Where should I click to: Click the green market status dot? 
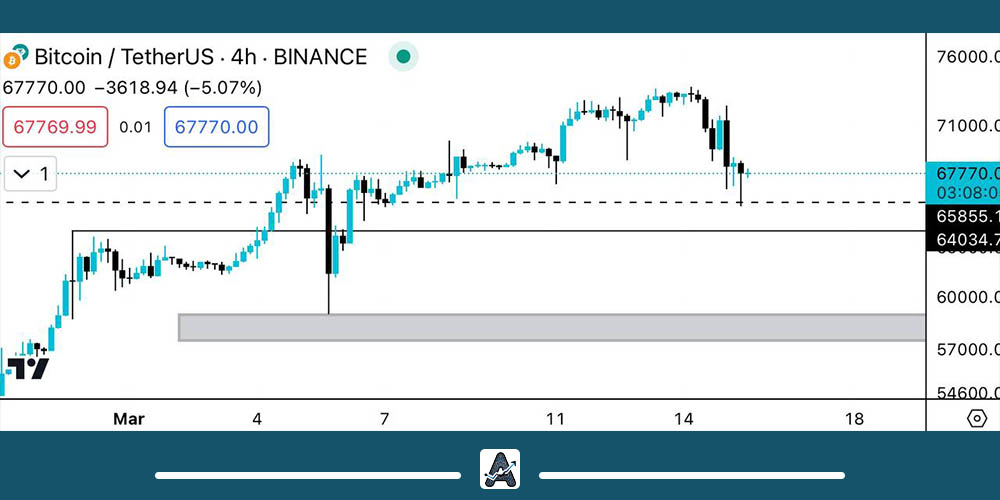coord(403,57)
